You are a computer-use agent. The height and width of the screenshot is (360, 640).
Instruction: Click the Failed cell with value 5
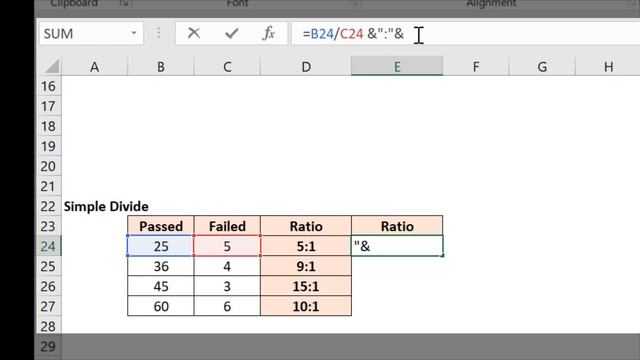pyautogui.click(x=227, y=246)
